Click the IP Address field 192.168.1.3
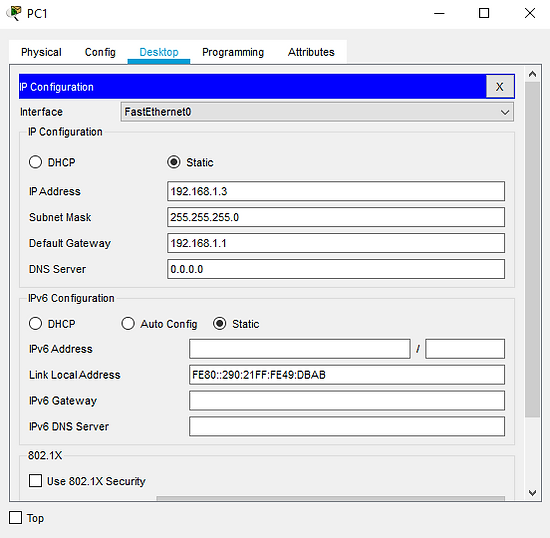The height and width of the screenshot is (538, 550). click(336, 191)
